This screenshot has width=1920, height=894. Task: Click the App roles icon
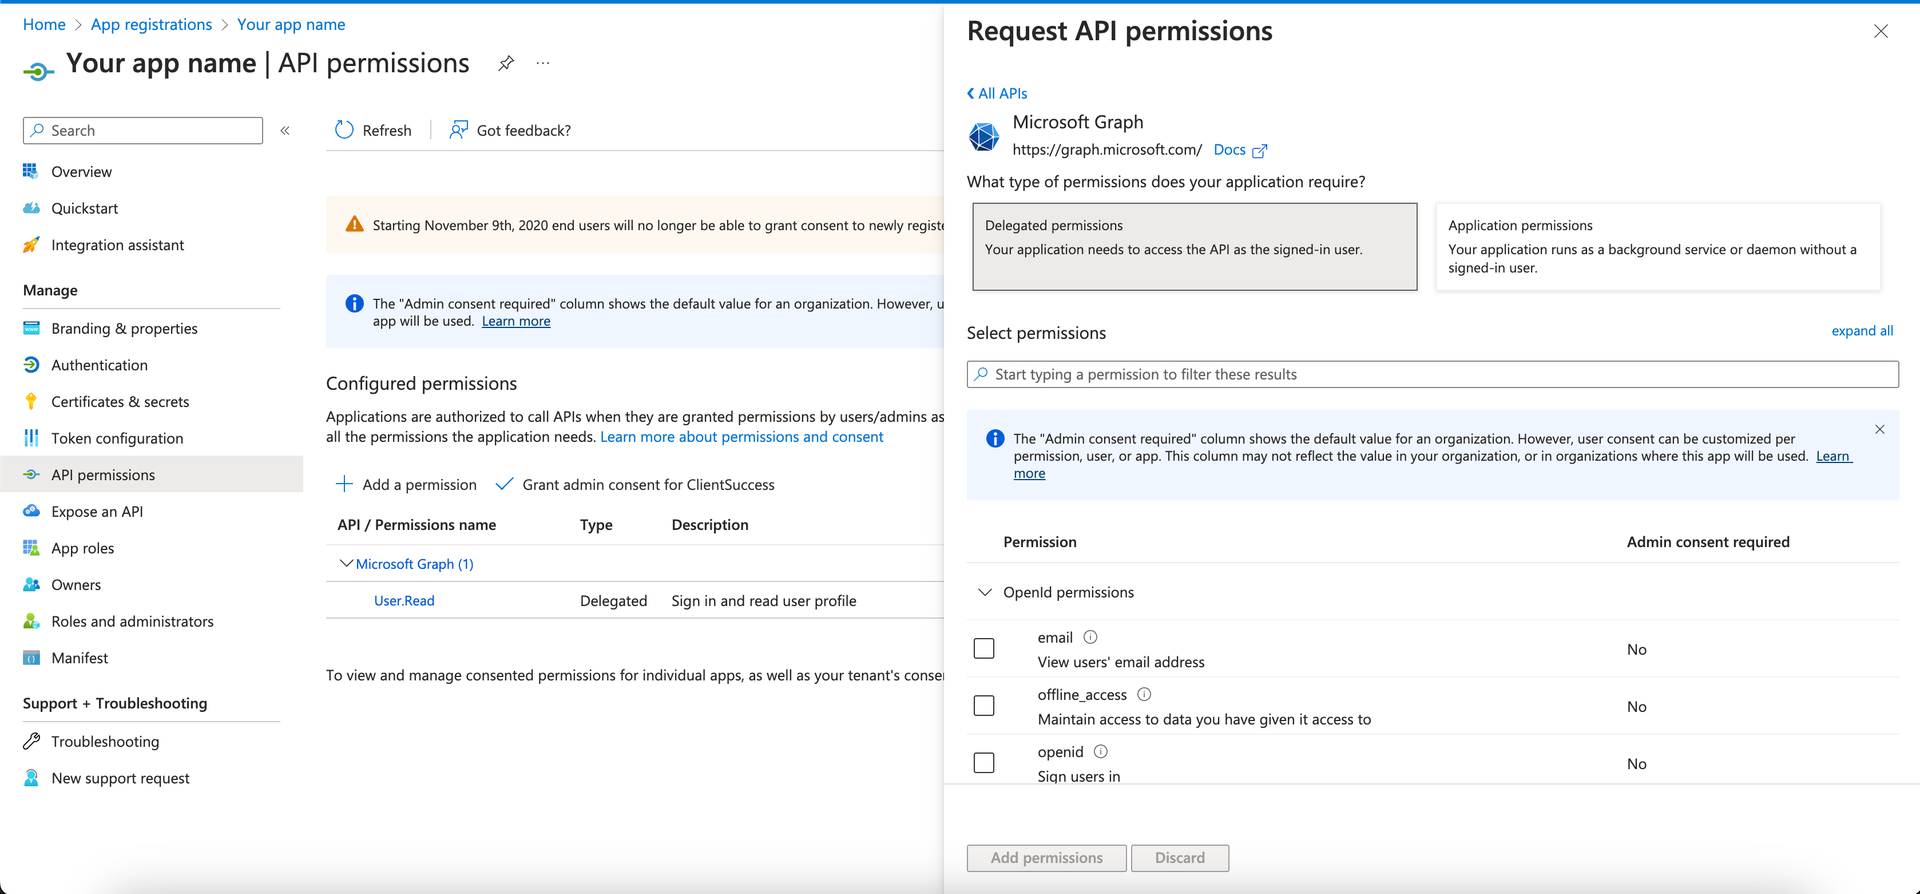(x=31, y=548)
